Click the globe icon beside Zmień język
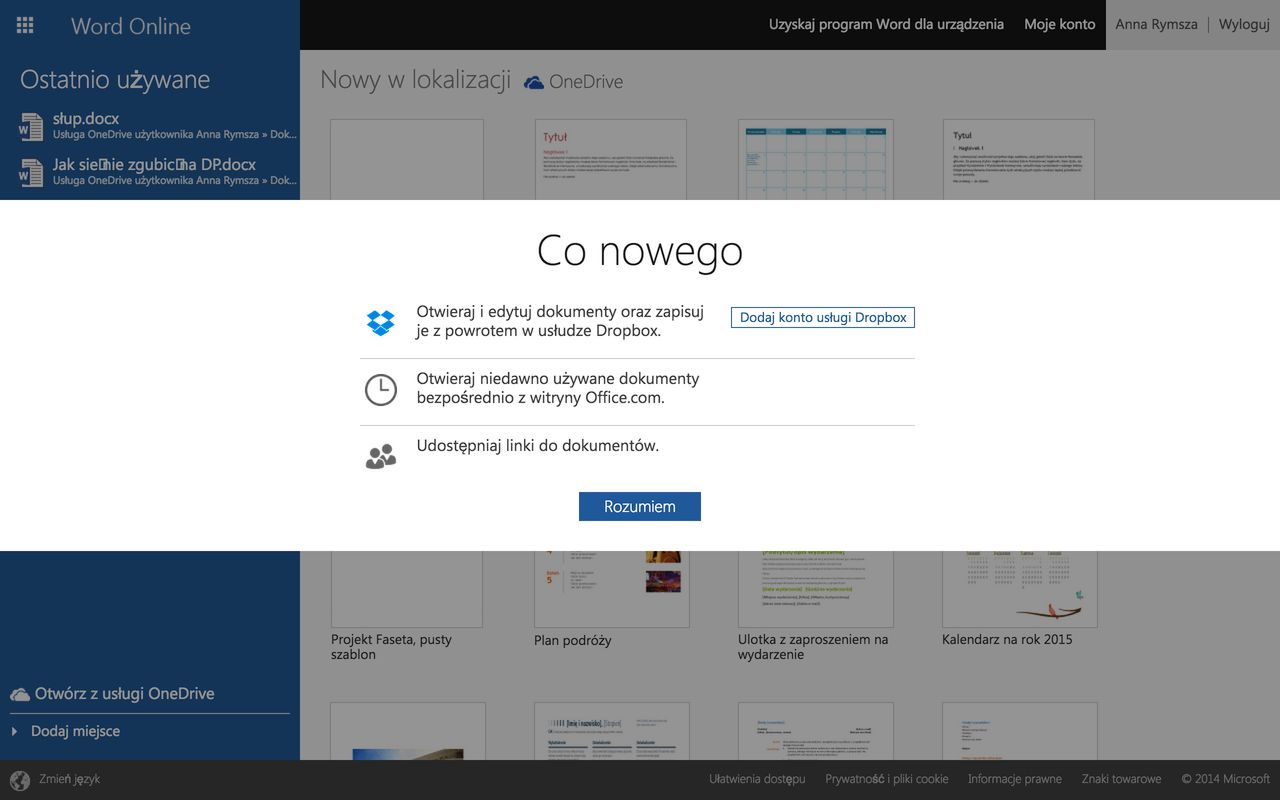Viewport: 1280px width, 800px height. pyautogui.click(x=20, y=780)
